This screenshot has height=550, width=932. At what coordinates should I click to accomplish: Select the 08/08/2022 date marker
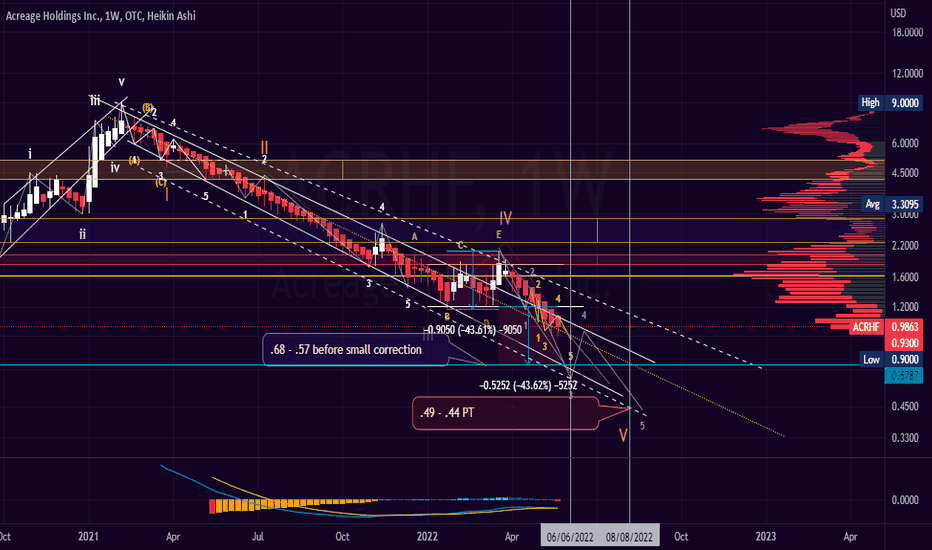(x=629, y=537)
